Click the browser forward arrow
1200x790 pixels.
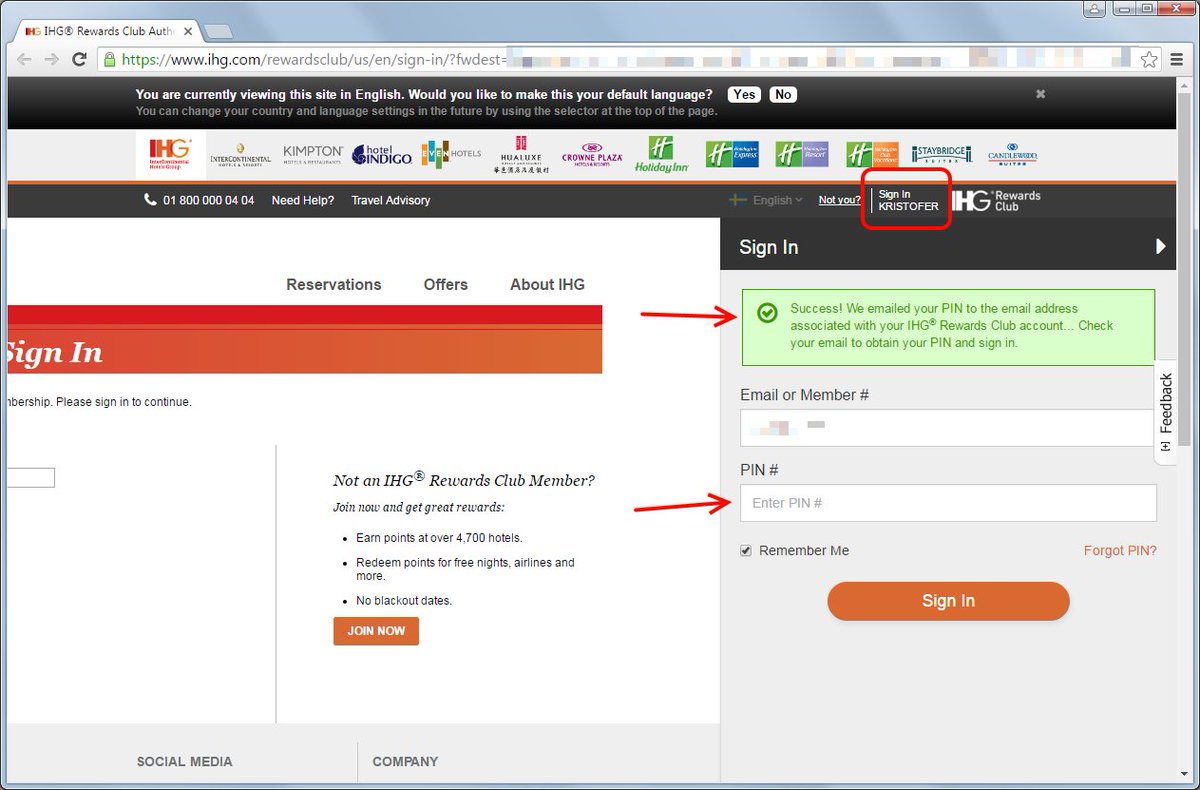pyautogui.click(x=51, y=60)
